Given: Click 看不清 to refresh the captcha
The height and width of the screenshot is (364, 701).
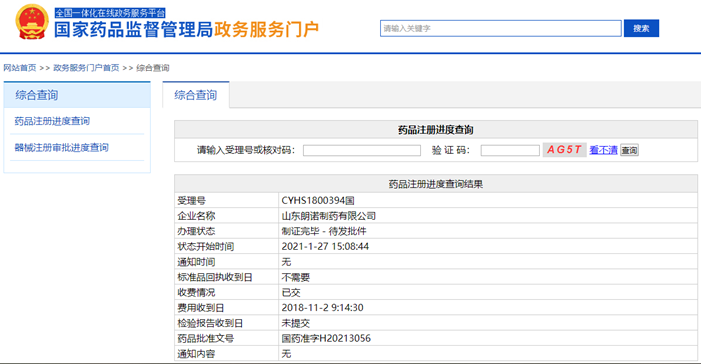Looking at the screenshot, I should coord(603,150).
